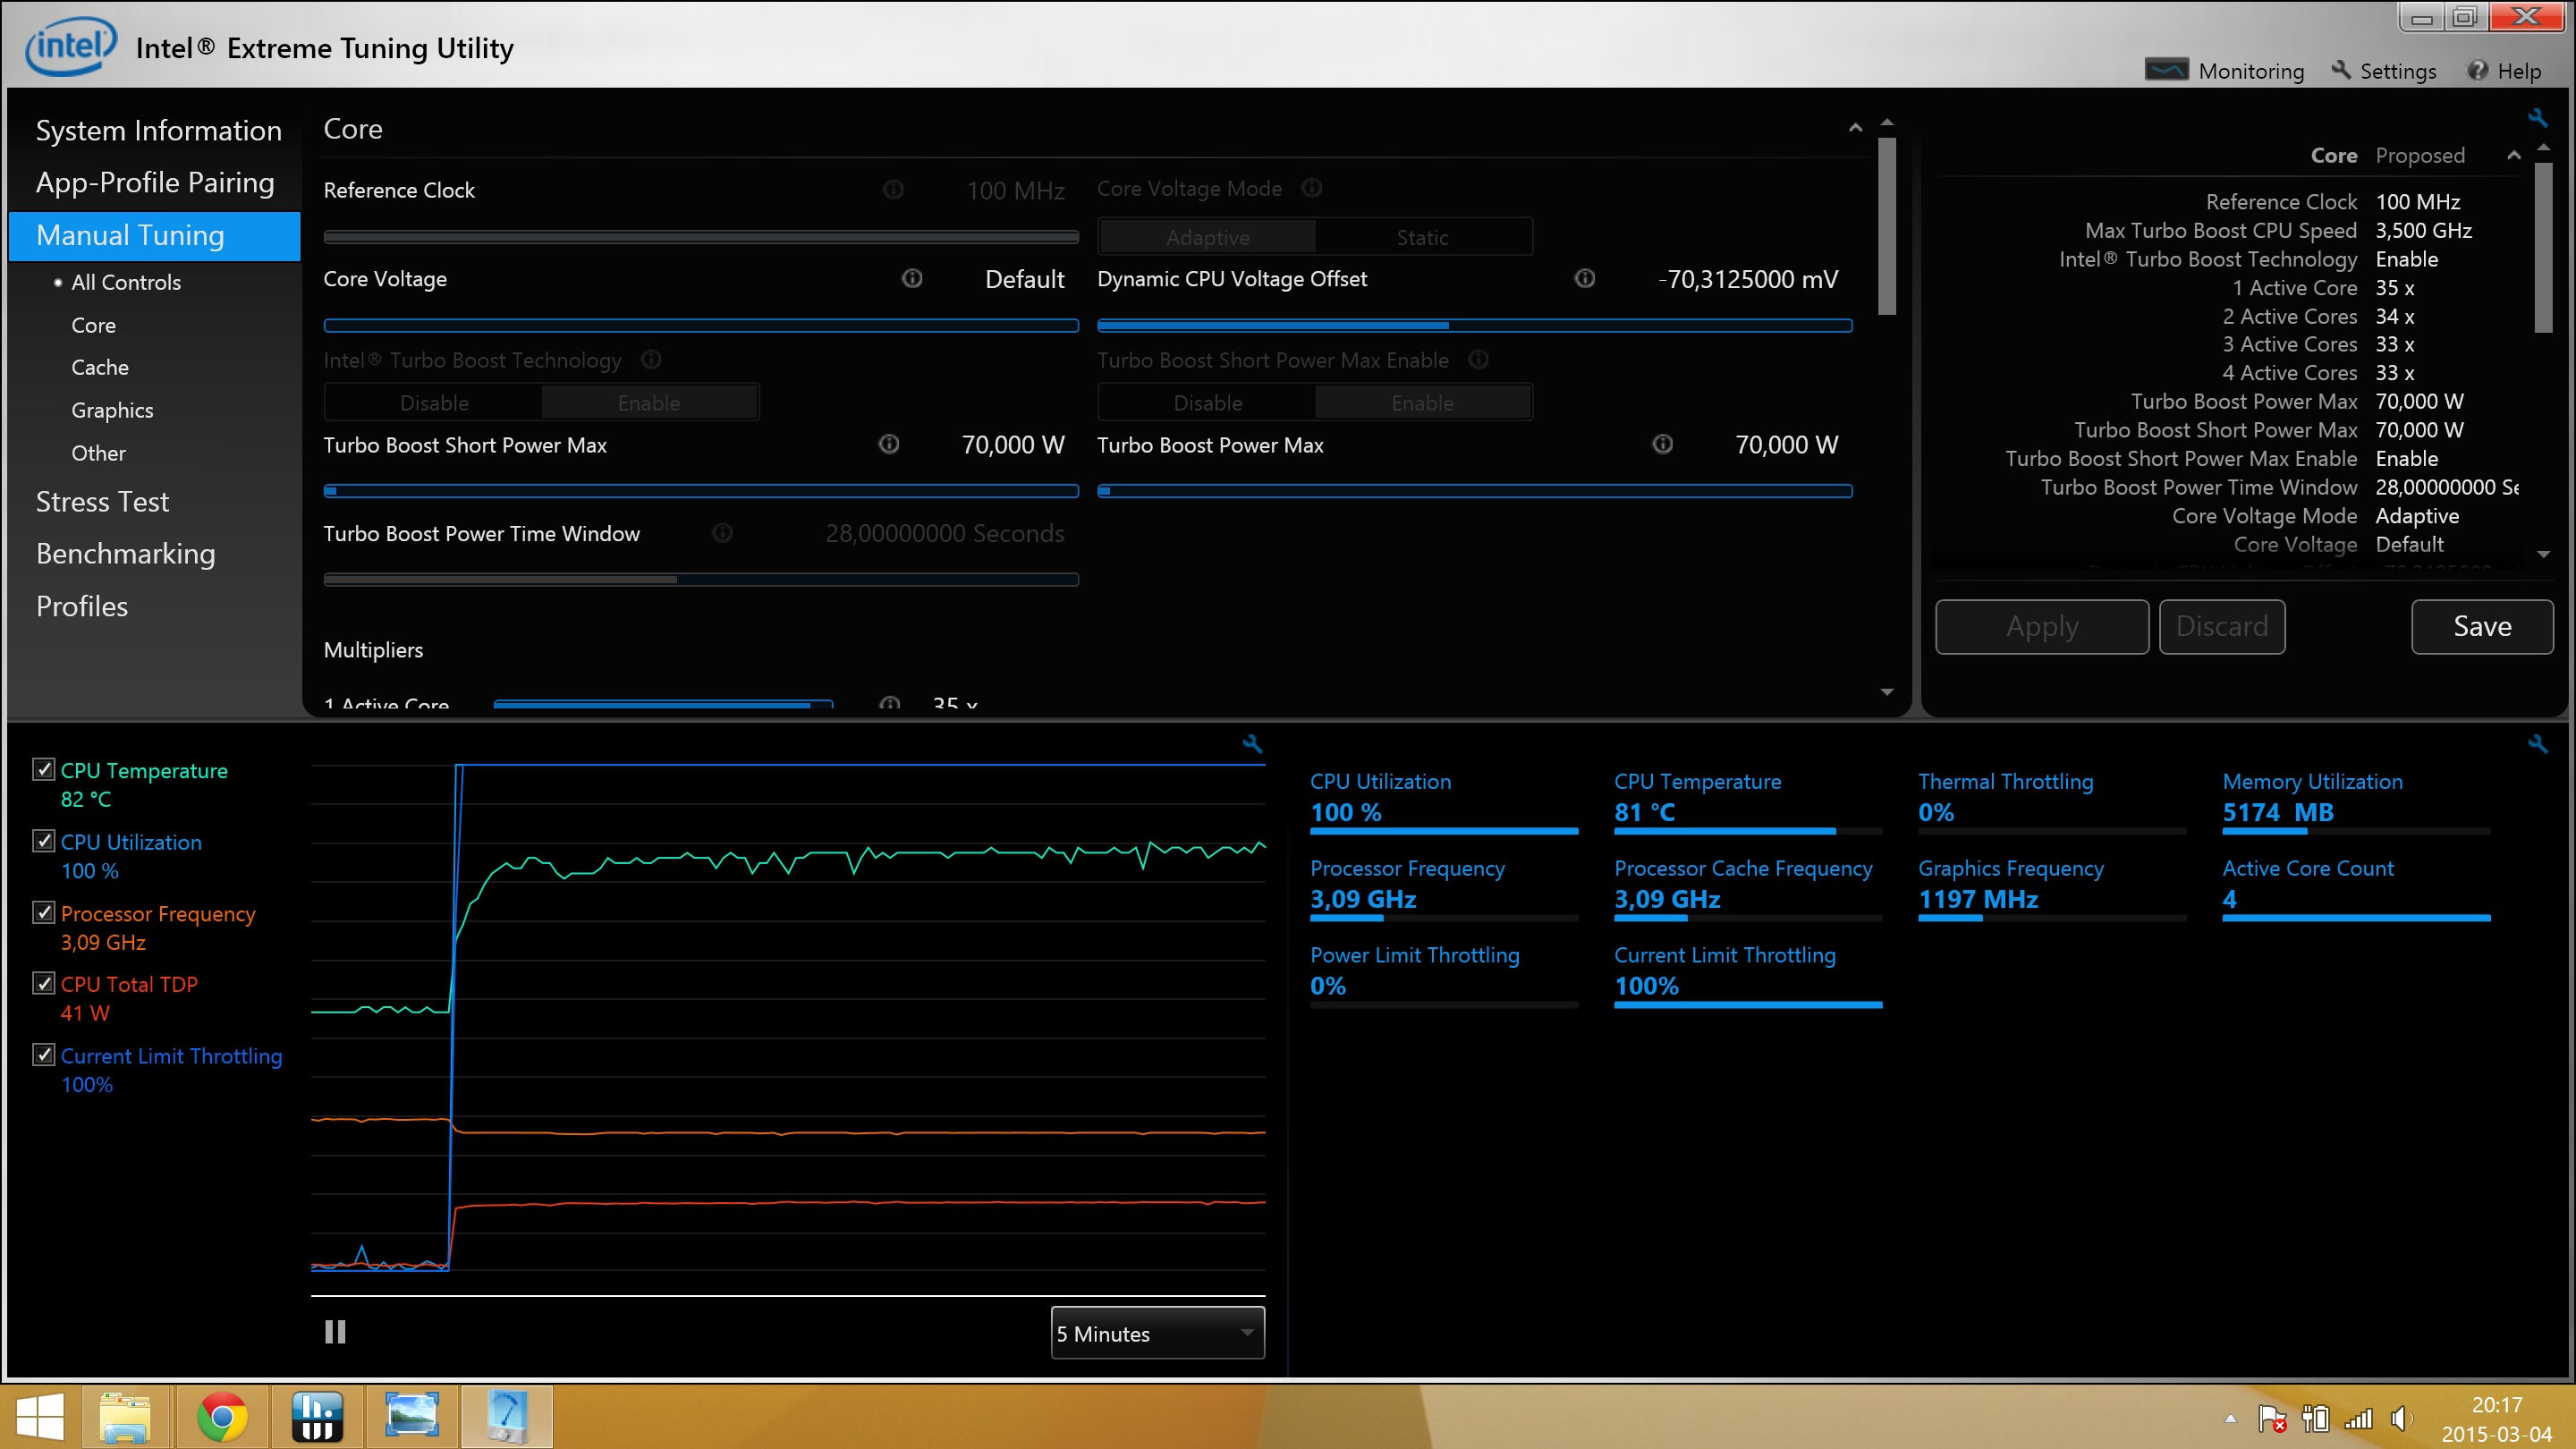Open Monitoring view from top bar

[x=2224, y=71]
